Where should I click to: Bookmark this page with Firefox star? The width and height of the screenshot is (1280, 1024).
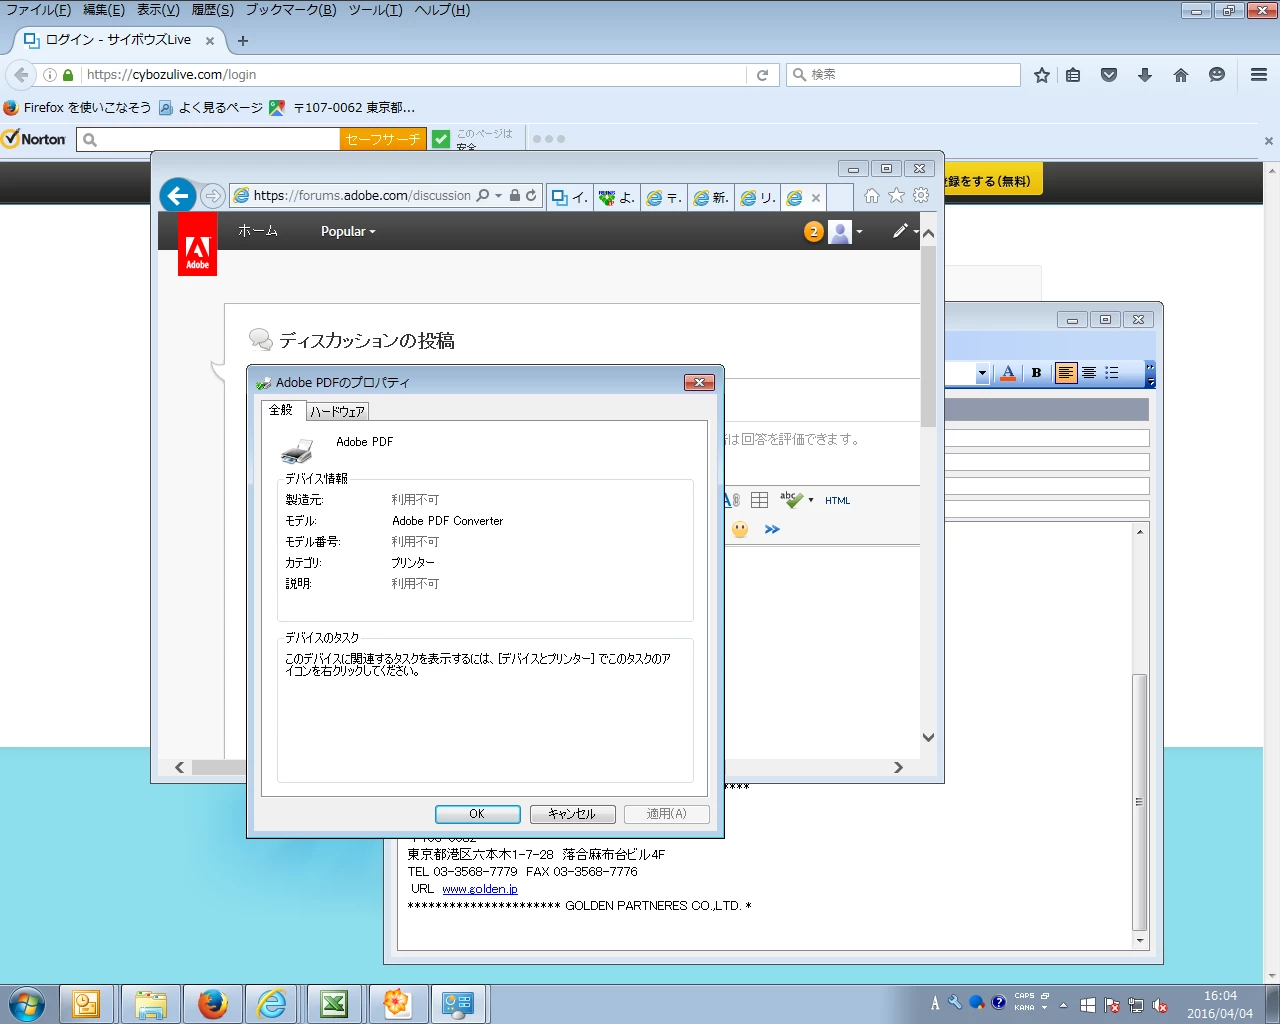click(1042, 75)
